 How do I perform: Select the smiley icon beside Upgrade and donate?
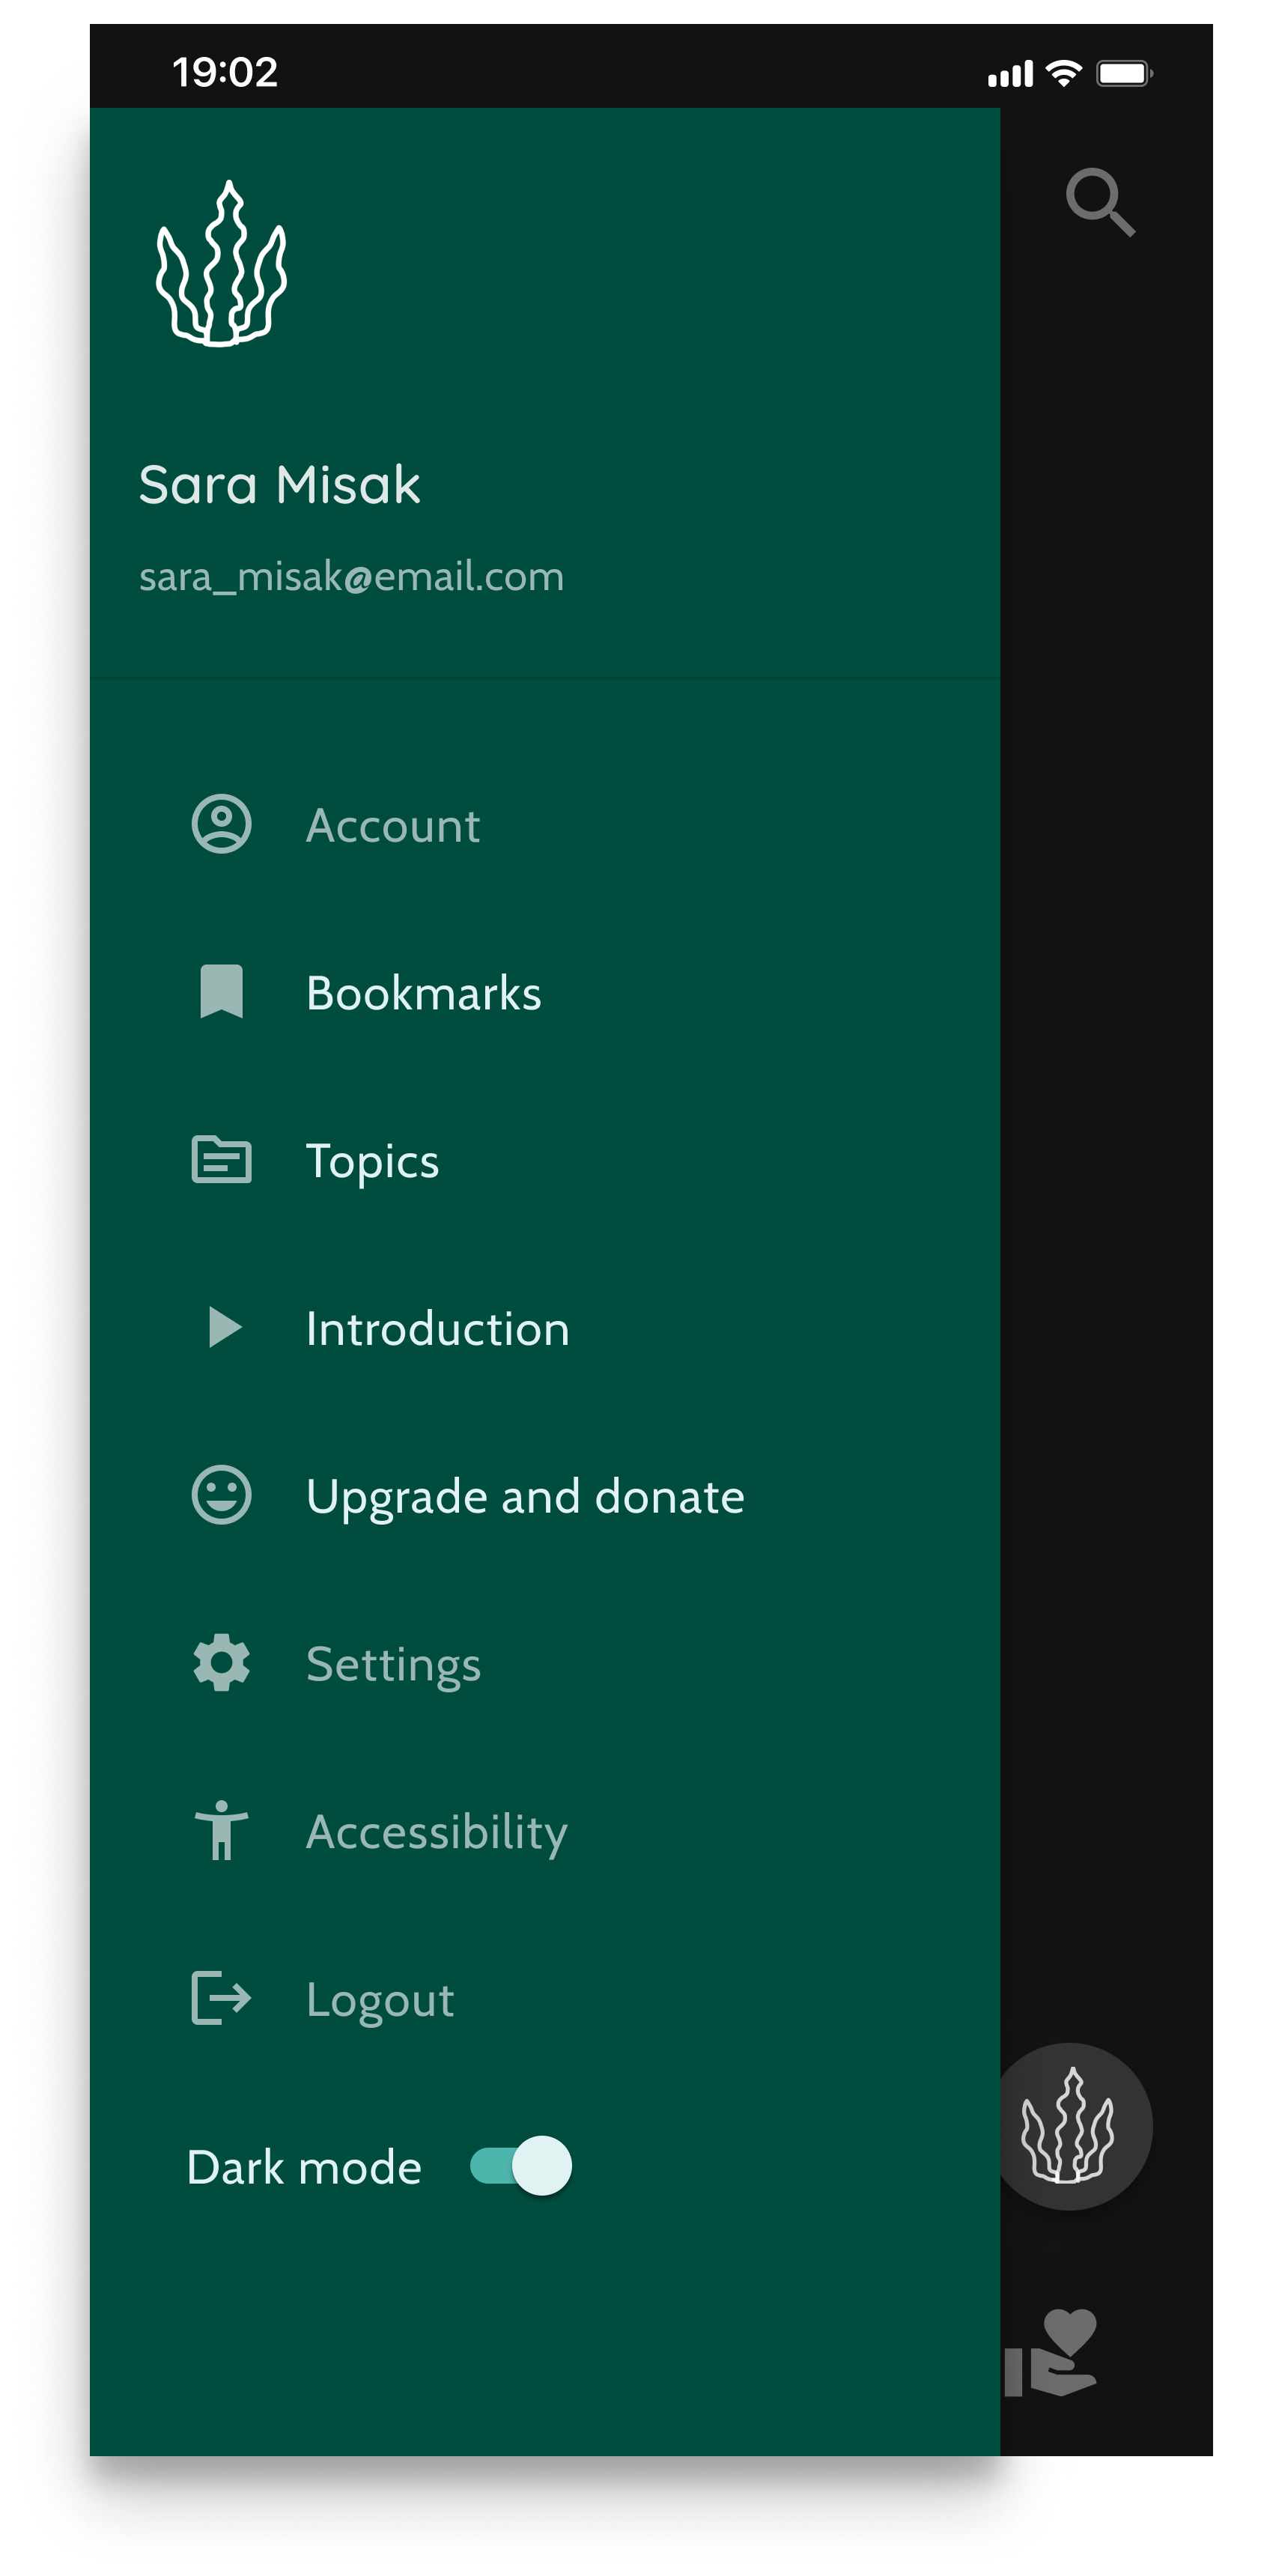pos(220,1496)
